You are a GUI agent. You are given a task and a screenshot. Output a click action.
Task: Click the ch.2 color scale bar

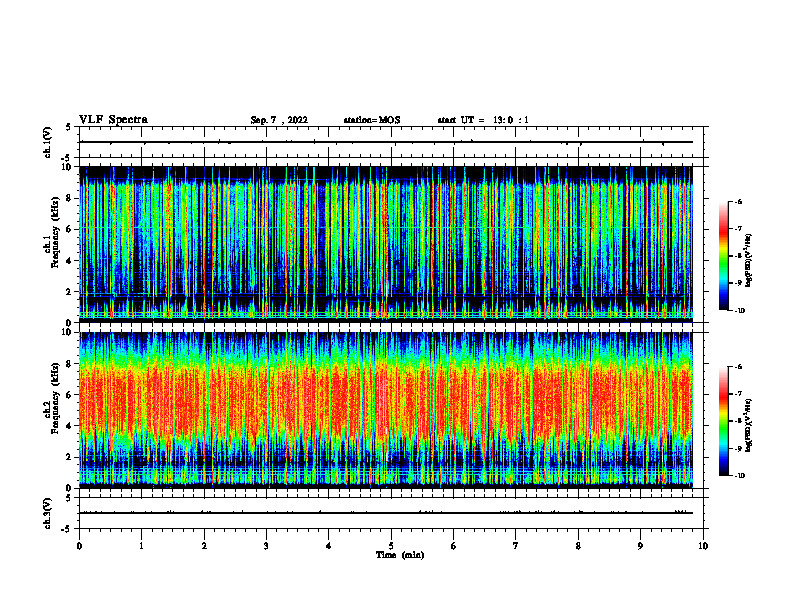click(x=723, y=421)
